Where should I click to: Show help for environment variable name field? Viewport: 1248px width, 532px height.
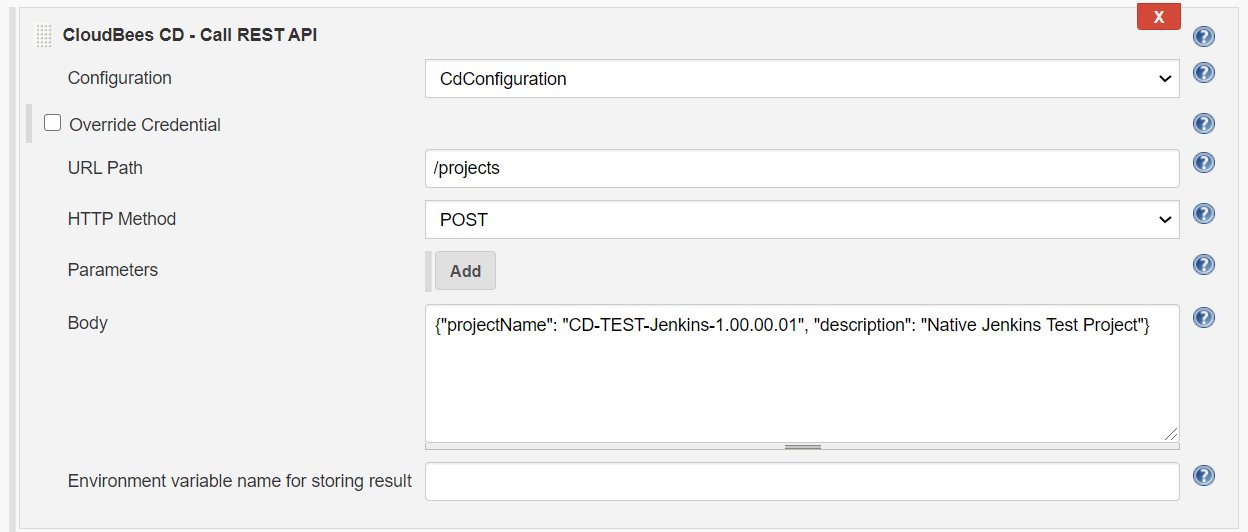[1204, 476]
